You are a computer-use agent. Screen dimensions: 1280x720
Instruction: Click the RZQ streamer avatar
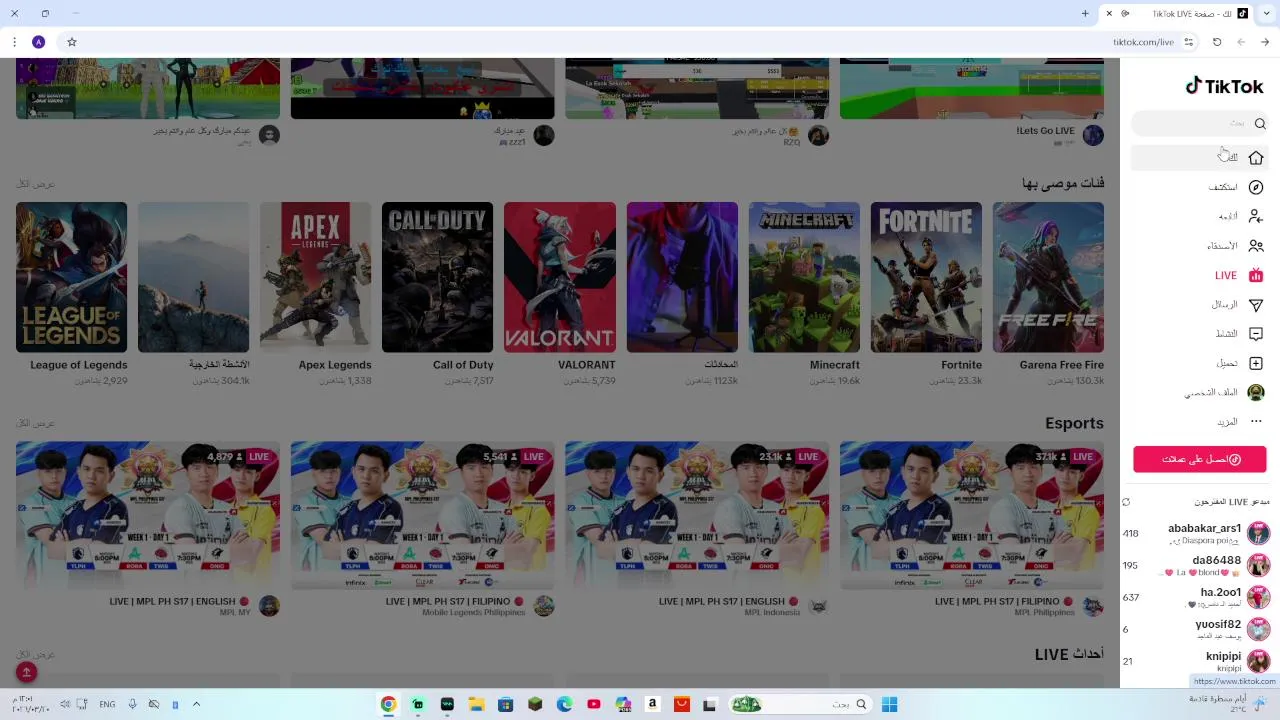pos(818,135)
